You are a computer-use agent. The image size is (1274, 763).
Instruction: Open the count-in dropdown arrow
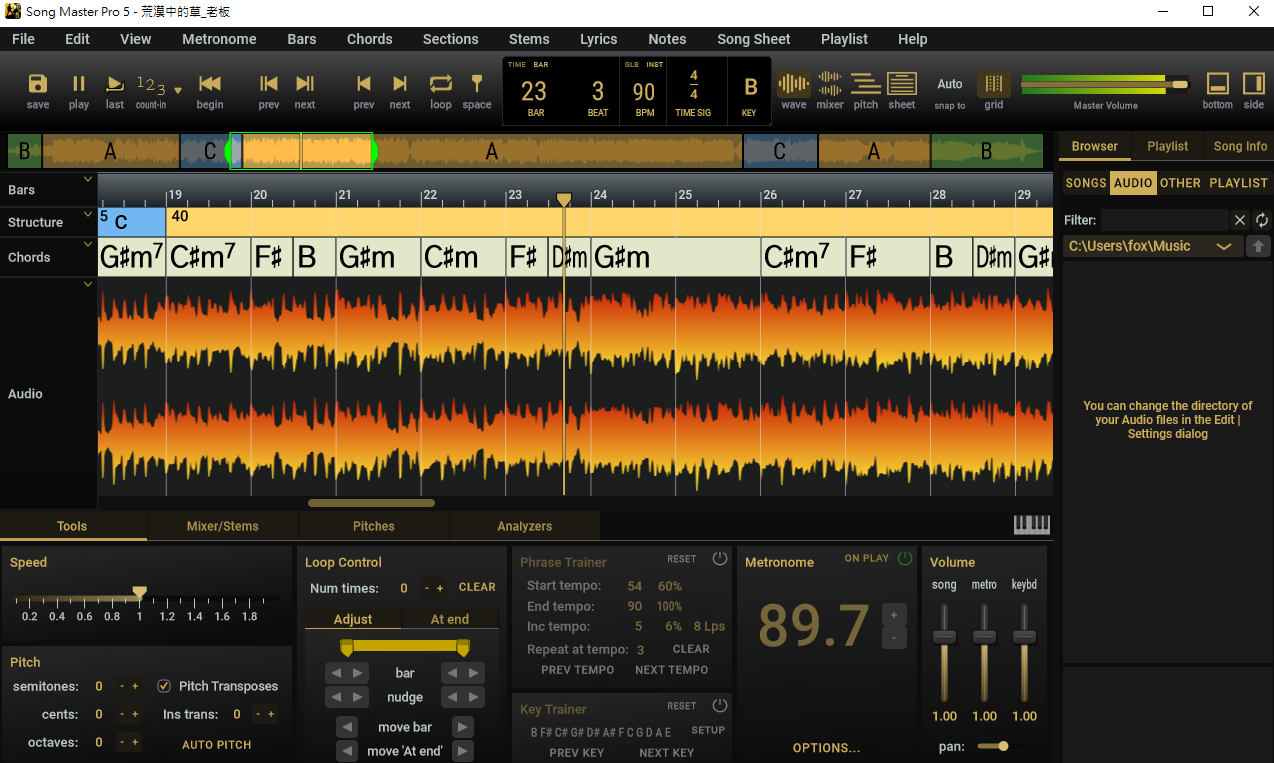click(x=178, y=90)
